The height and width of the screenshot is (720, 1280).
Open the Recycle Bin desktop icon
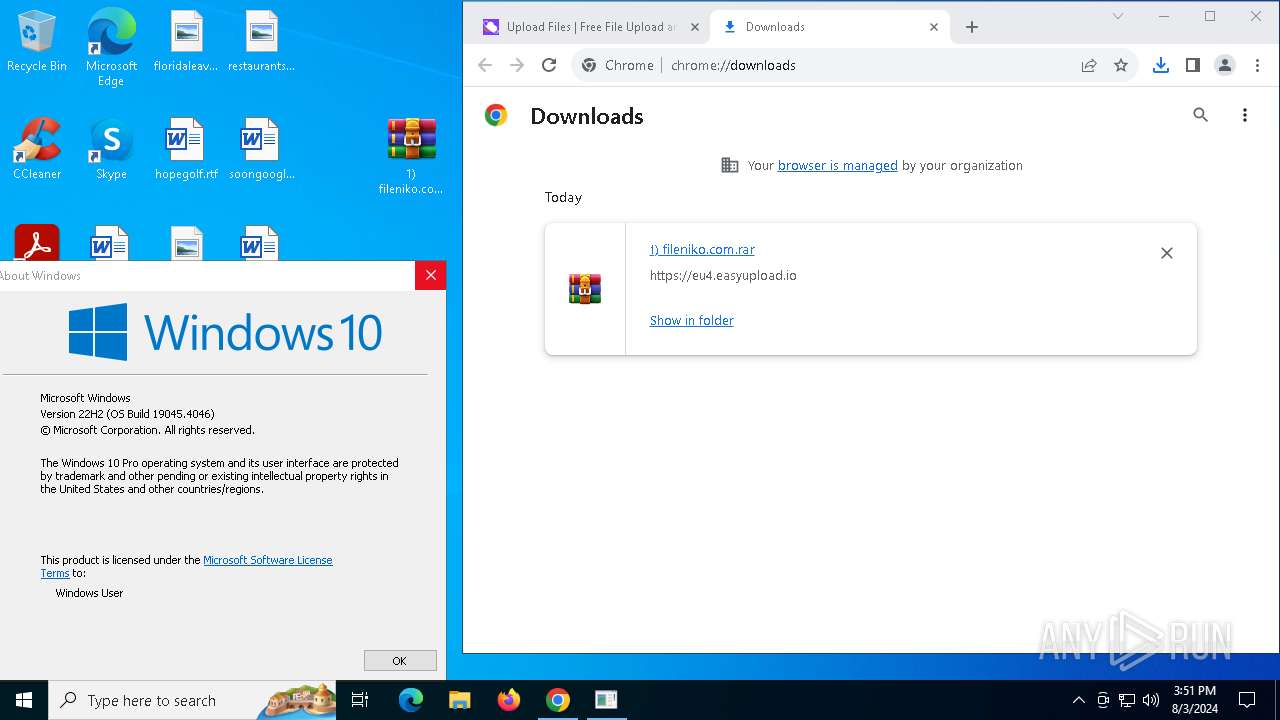[x=37, y=42]
